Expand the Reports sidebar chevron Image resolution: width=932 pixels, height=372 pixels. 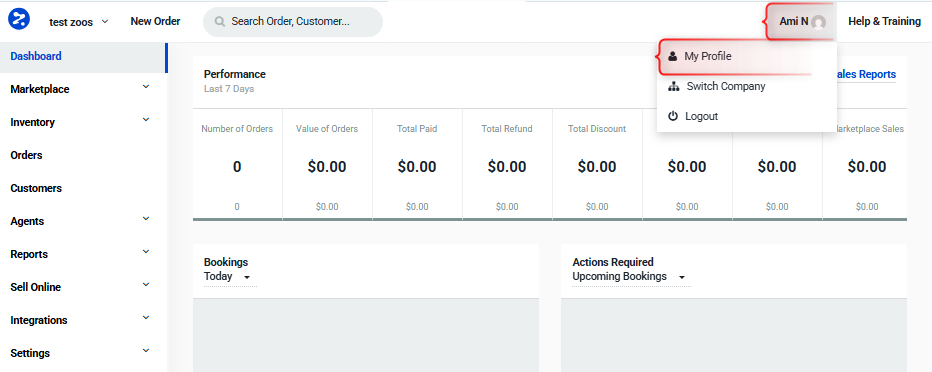point(146,252)
